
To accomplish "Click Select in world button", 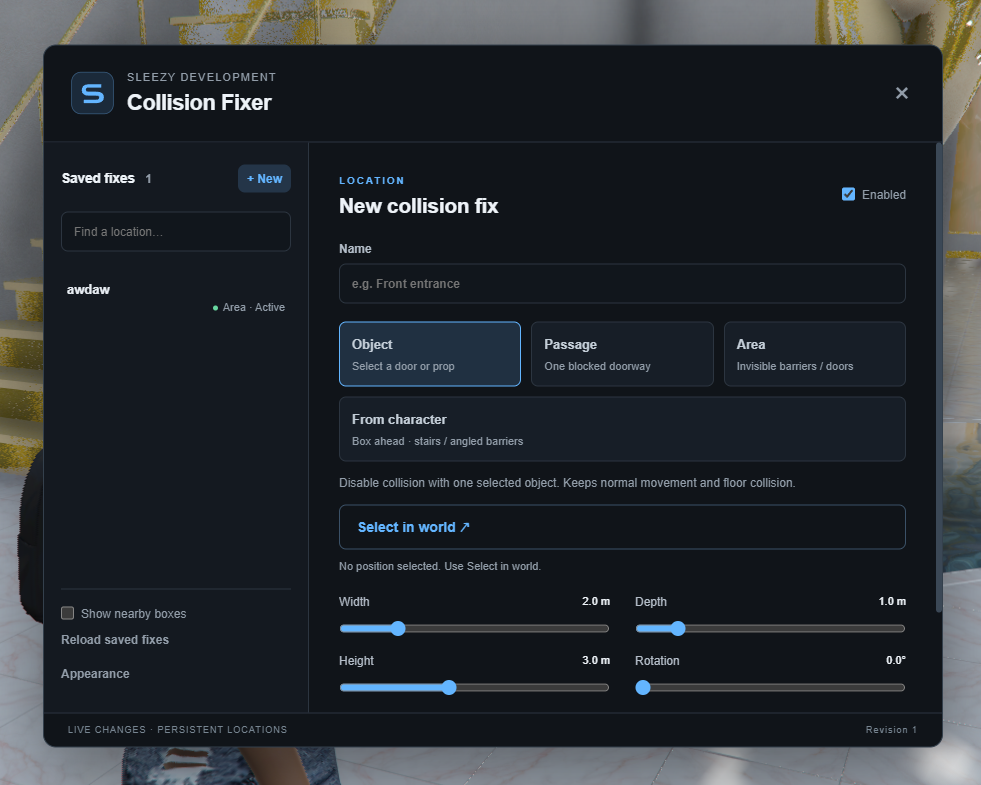I will [x=622, y=527].
